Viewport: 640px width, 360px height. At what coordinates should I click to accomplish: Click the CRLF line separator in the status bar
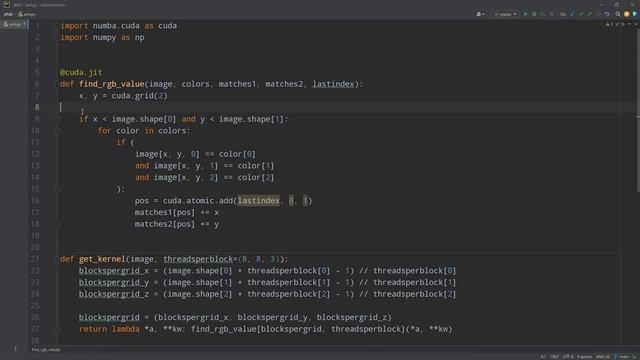[554, 357]
